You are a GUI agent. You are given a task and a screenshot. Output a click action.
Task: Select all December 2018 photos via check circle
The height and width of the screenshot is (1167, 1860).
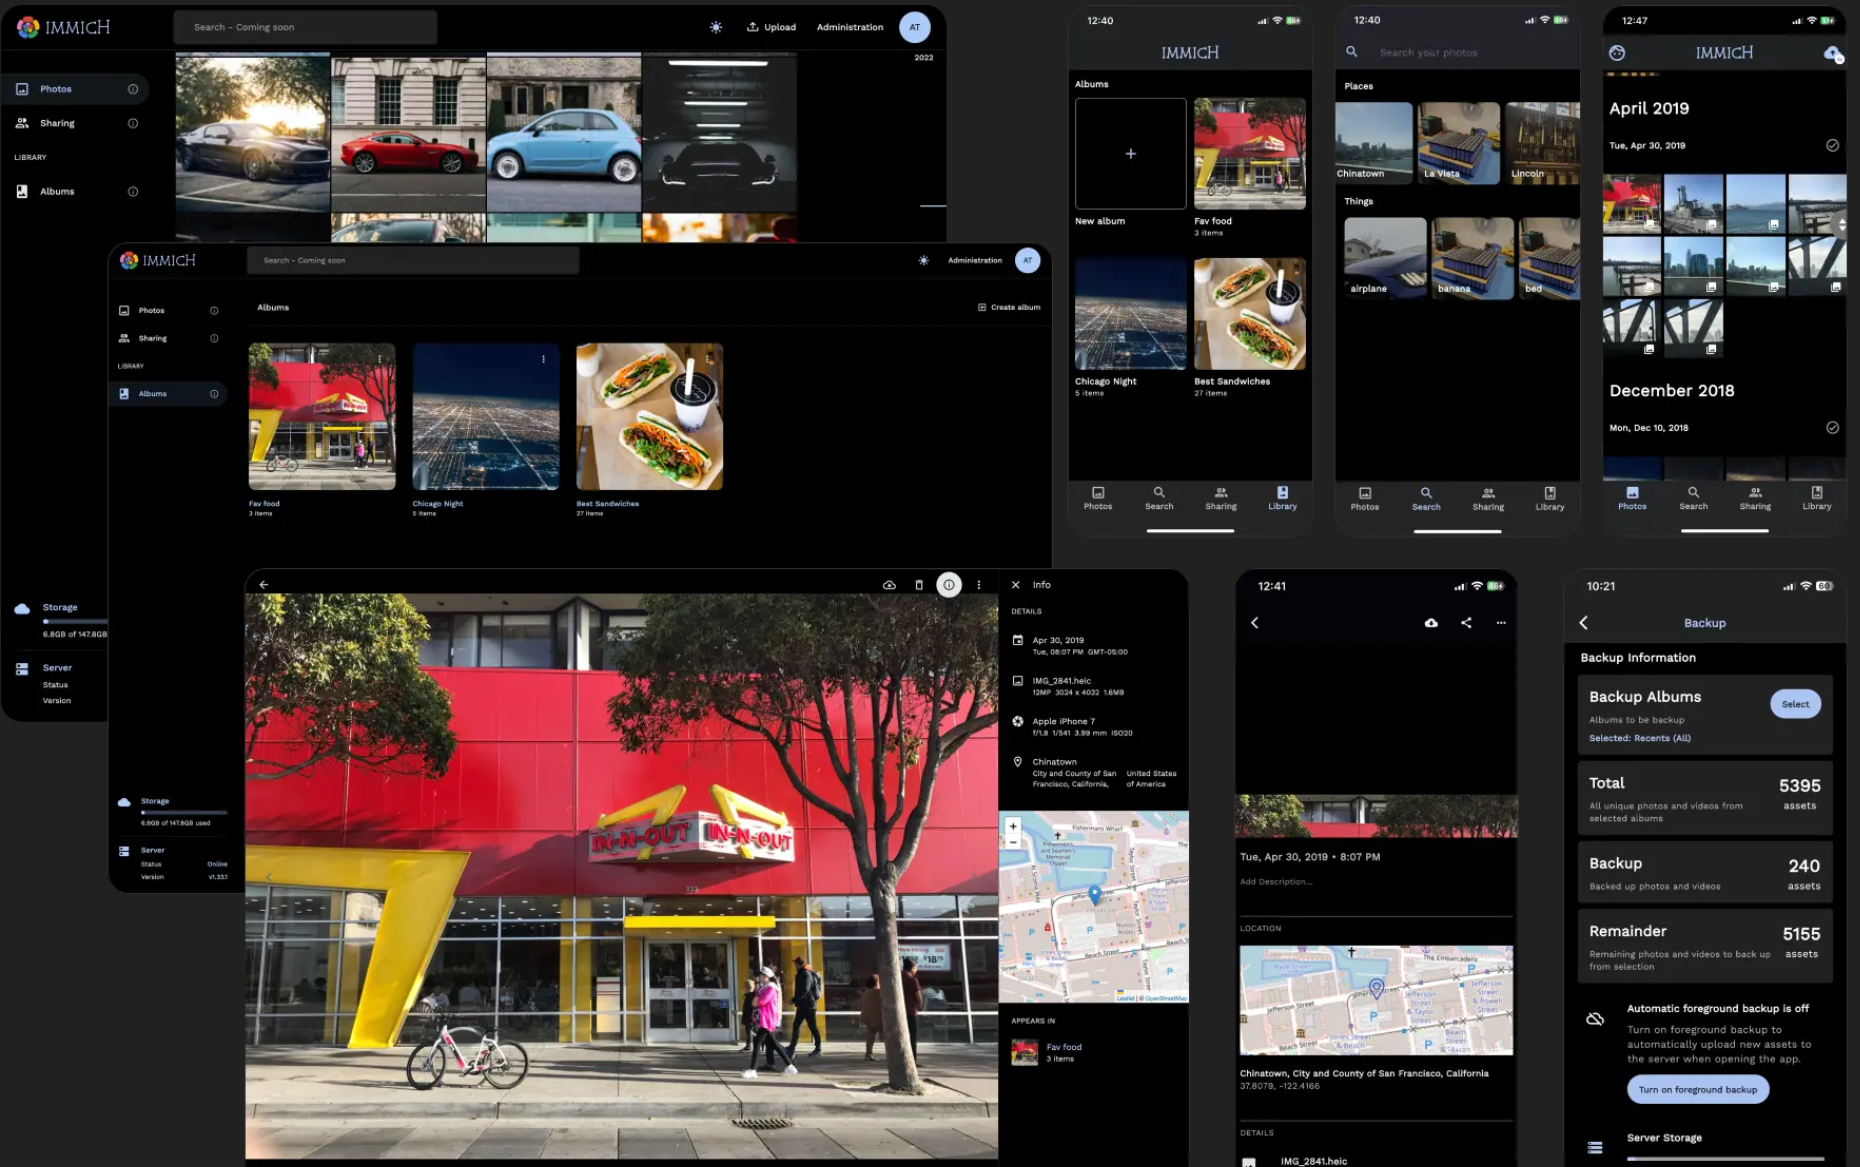tap(1833, 427)
